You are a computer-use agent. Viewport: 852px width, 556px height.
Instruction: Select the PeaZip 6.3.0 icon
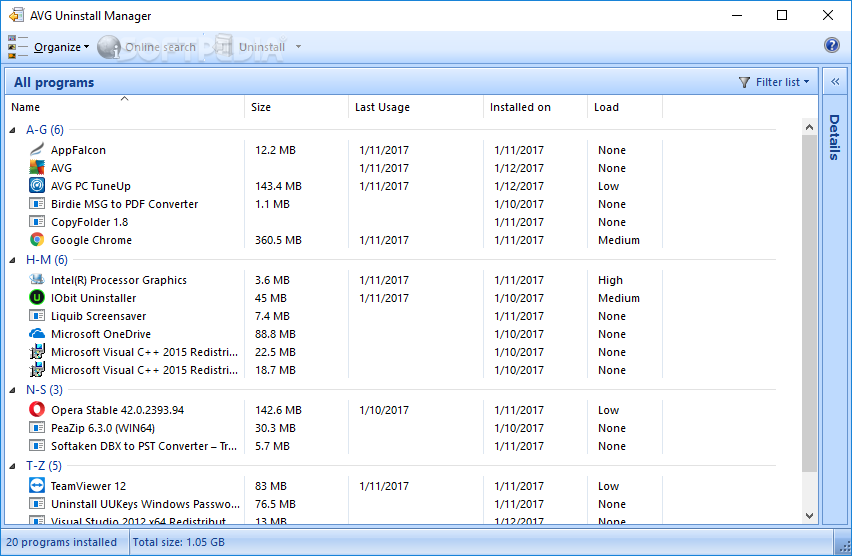[36, 428]
